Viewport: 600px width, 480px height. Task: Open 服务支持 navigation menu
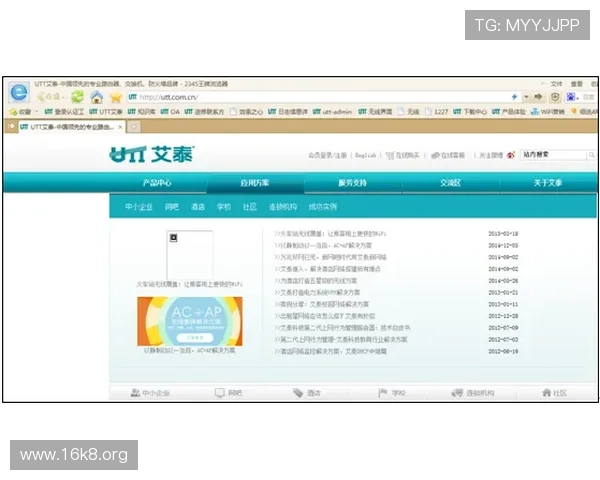(x=352, y=183)
